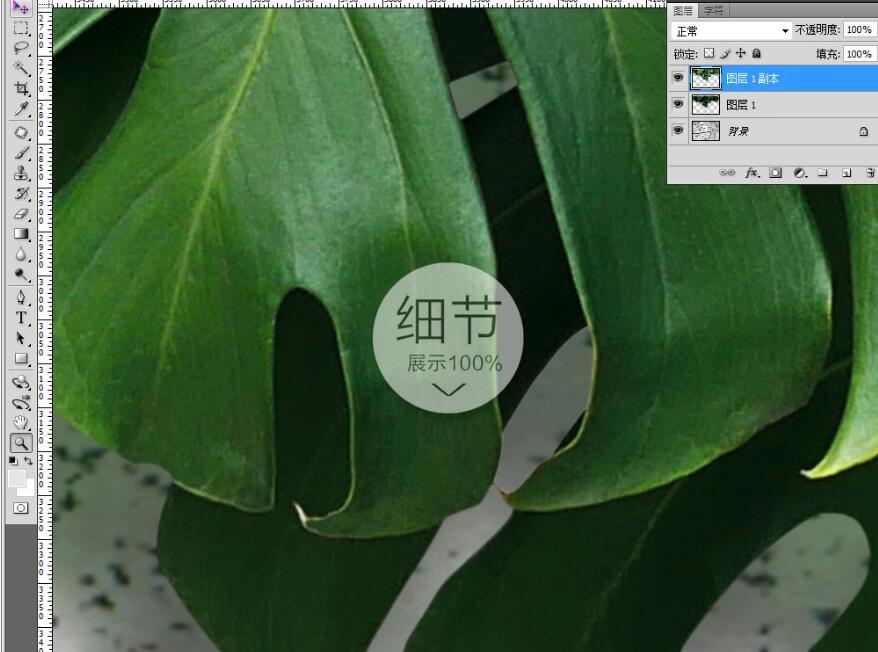Viewport: 878px width, 652px height.
Task: Pick the Eyedropper tool
Action: 20,109
